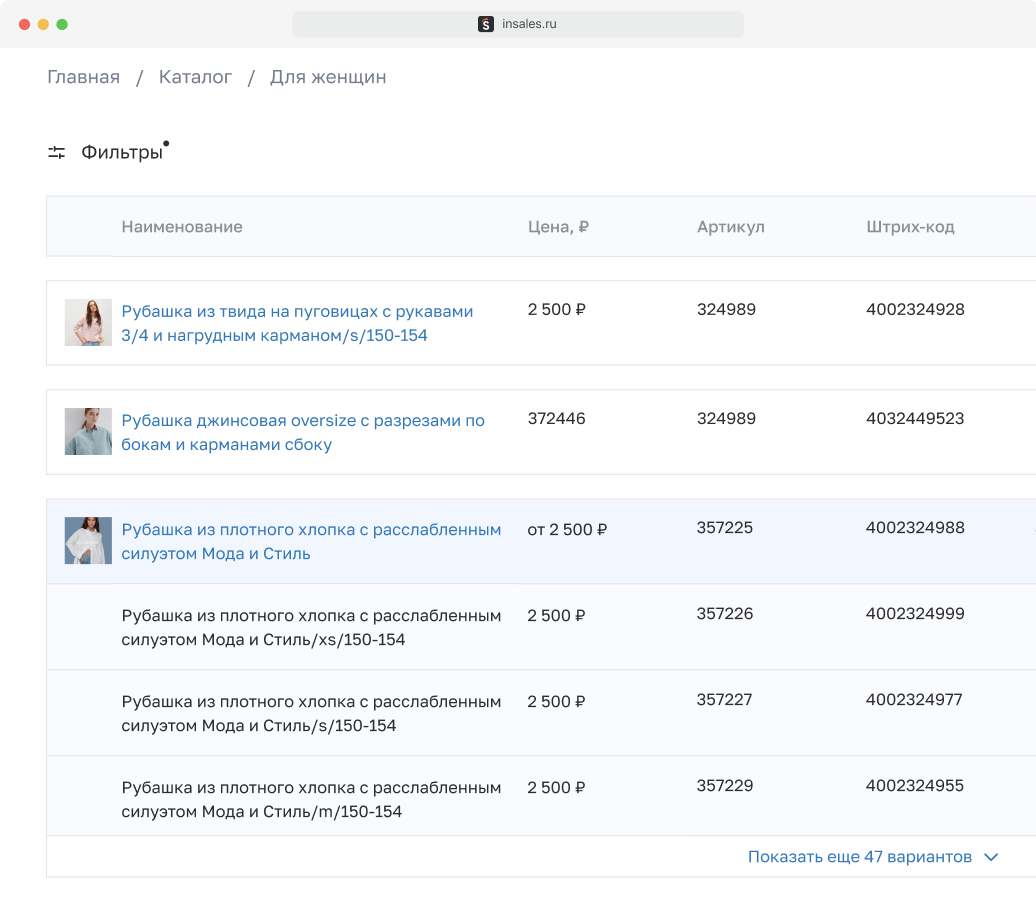Expand the list with Показать еще 47 вариантов
Screen dimensions: 1036x904
860,857
